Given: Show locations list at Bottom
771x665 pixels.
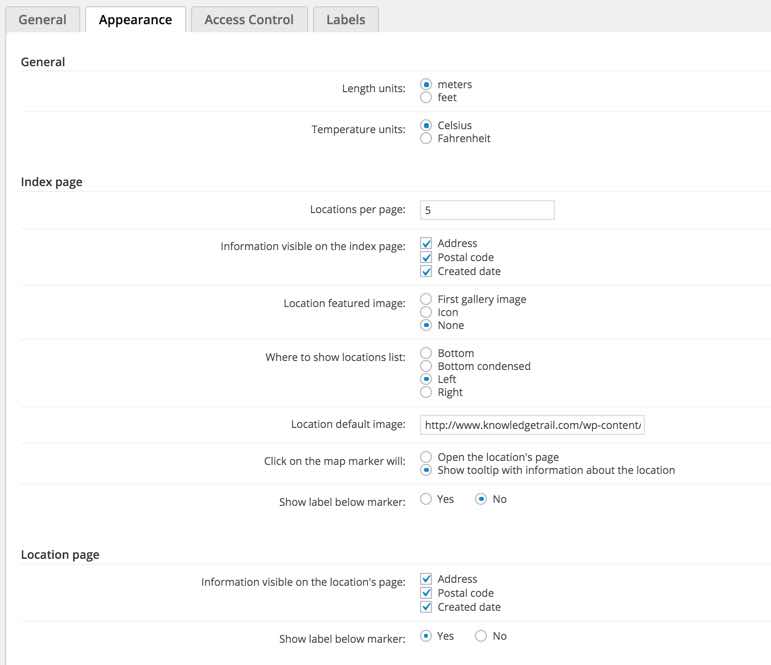Looking at the screenshot, I should [426, 353].
